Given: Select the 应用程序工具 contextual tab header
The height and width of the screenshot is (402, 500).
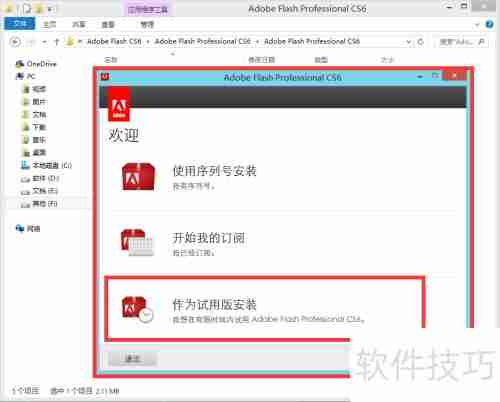Looking at the screenshot, I should click(x=148, y=10).
